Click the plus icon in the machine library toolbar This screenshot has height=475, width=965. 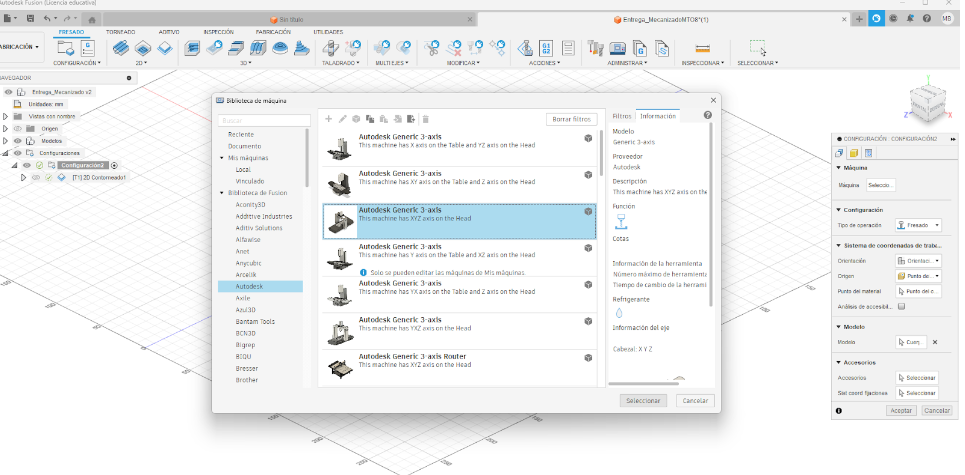(329, 119)
